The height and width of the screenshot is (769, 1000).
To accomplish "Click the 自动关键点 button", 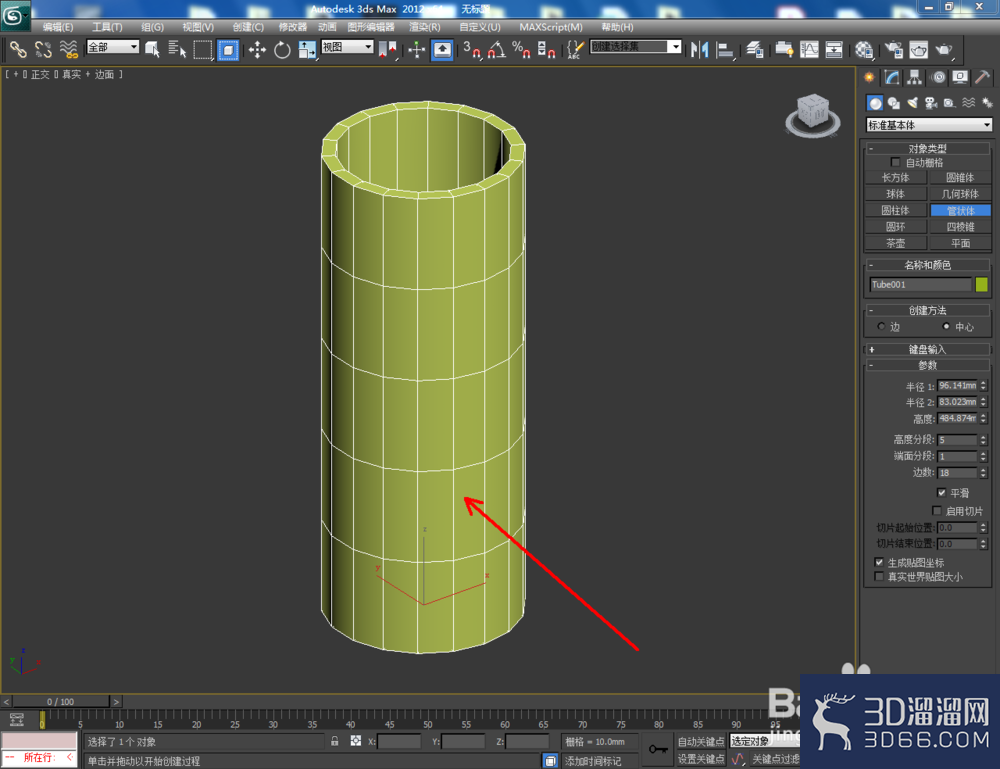I will [x=701, y=741].
